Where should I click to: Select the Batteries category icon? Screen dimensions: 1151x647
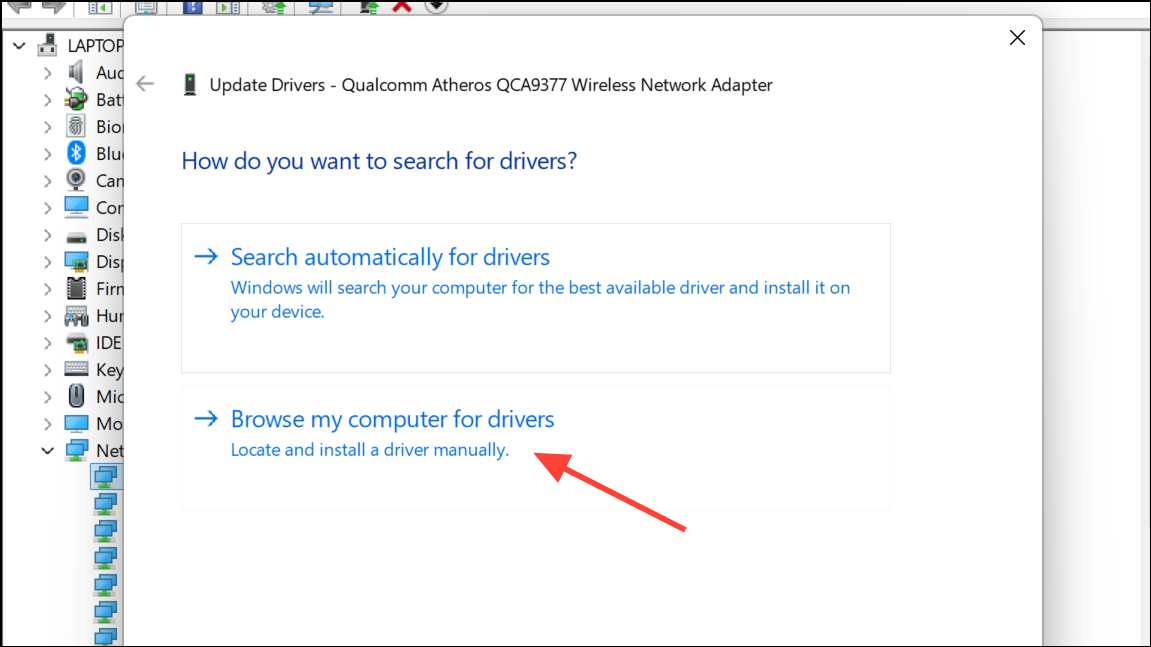tap(76, 99)
